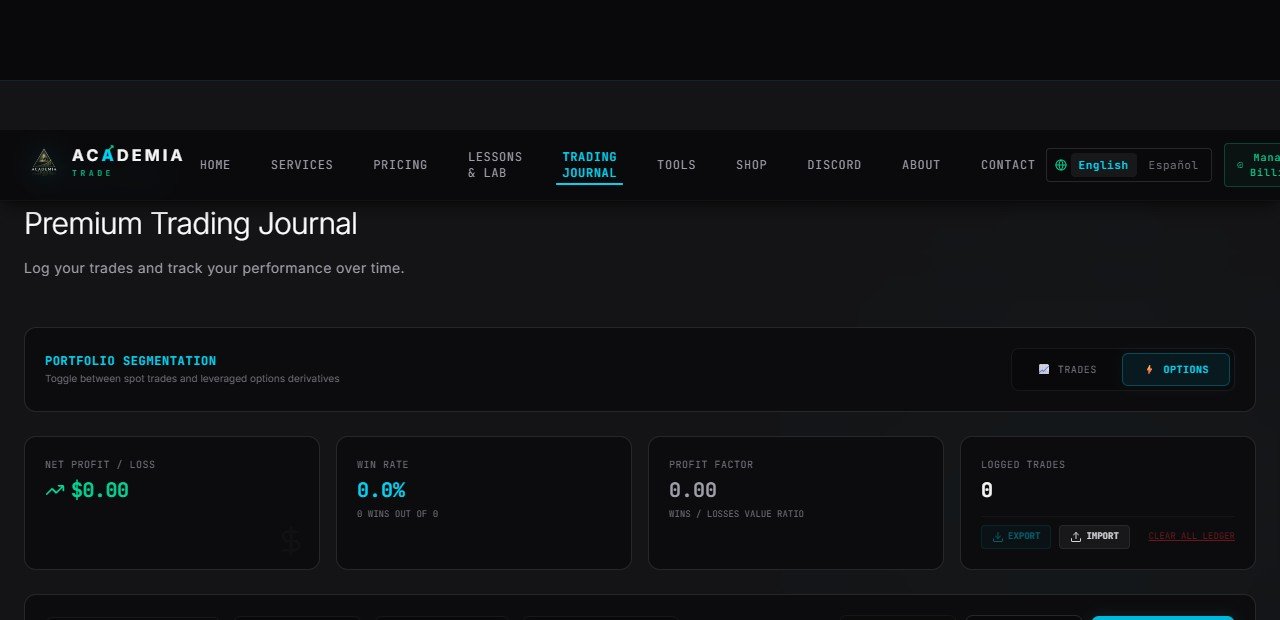Click the 'Log your trades' subtitle

click(214, 268)
